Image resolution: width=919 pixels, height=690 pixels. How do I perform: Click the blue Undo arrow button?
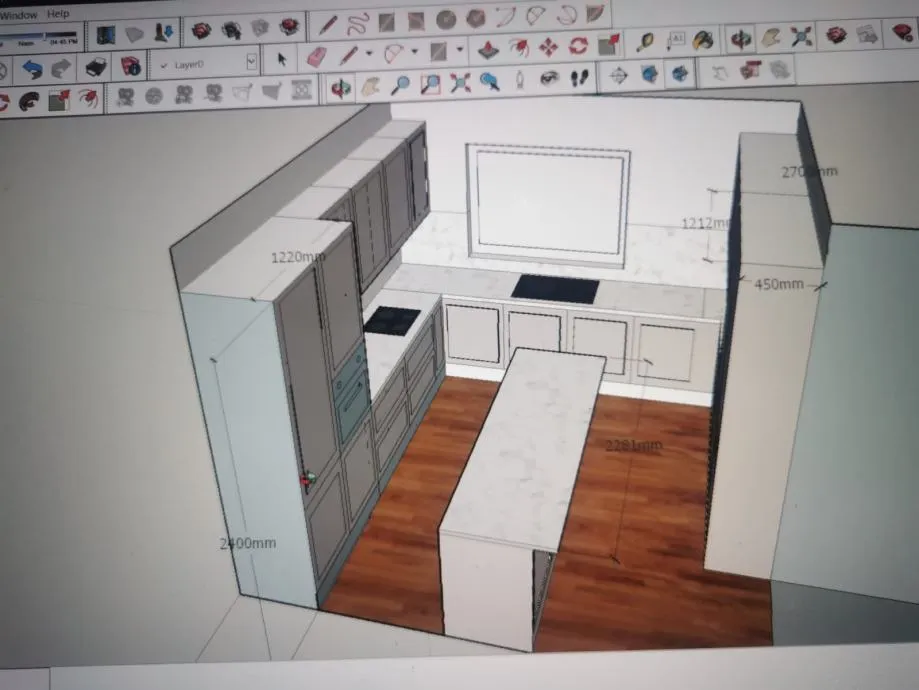33,70
